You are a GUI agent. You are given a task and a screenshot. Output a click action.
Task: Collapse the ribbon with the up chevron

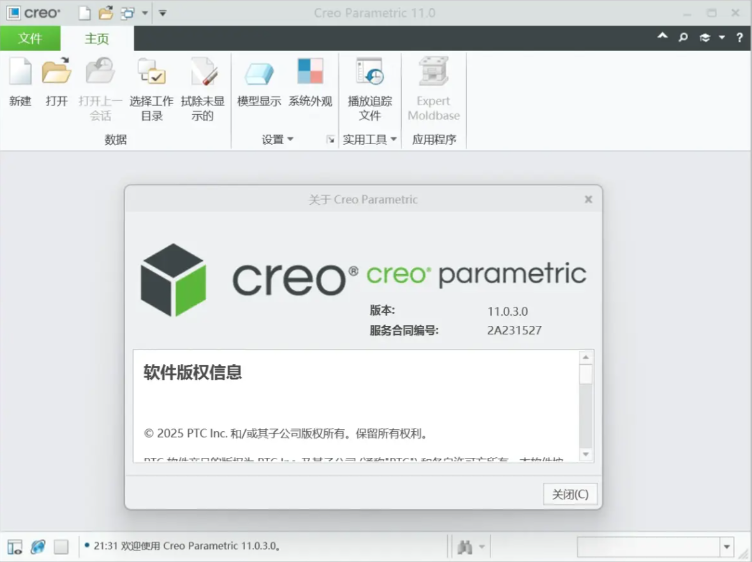click(662, 36)
